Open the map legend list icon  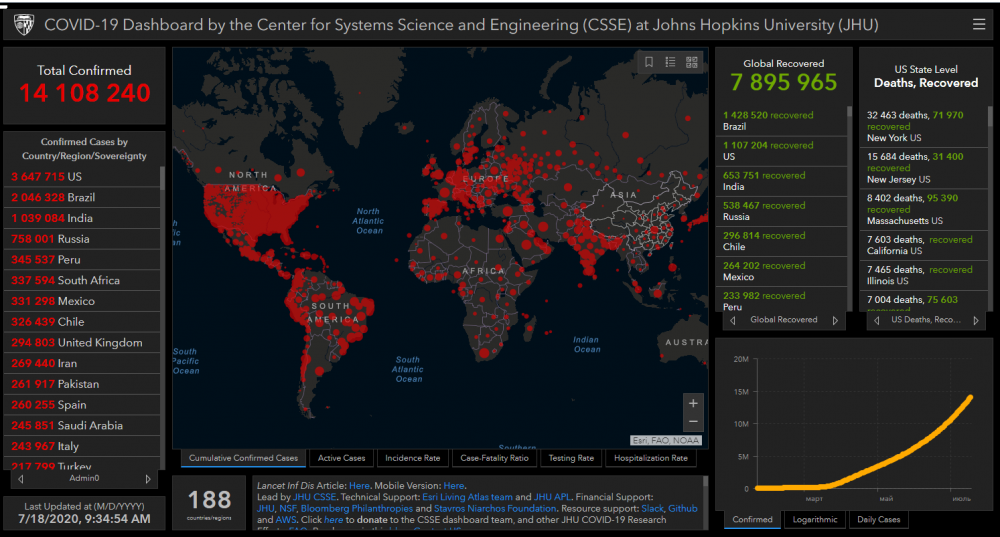(670, 62)
